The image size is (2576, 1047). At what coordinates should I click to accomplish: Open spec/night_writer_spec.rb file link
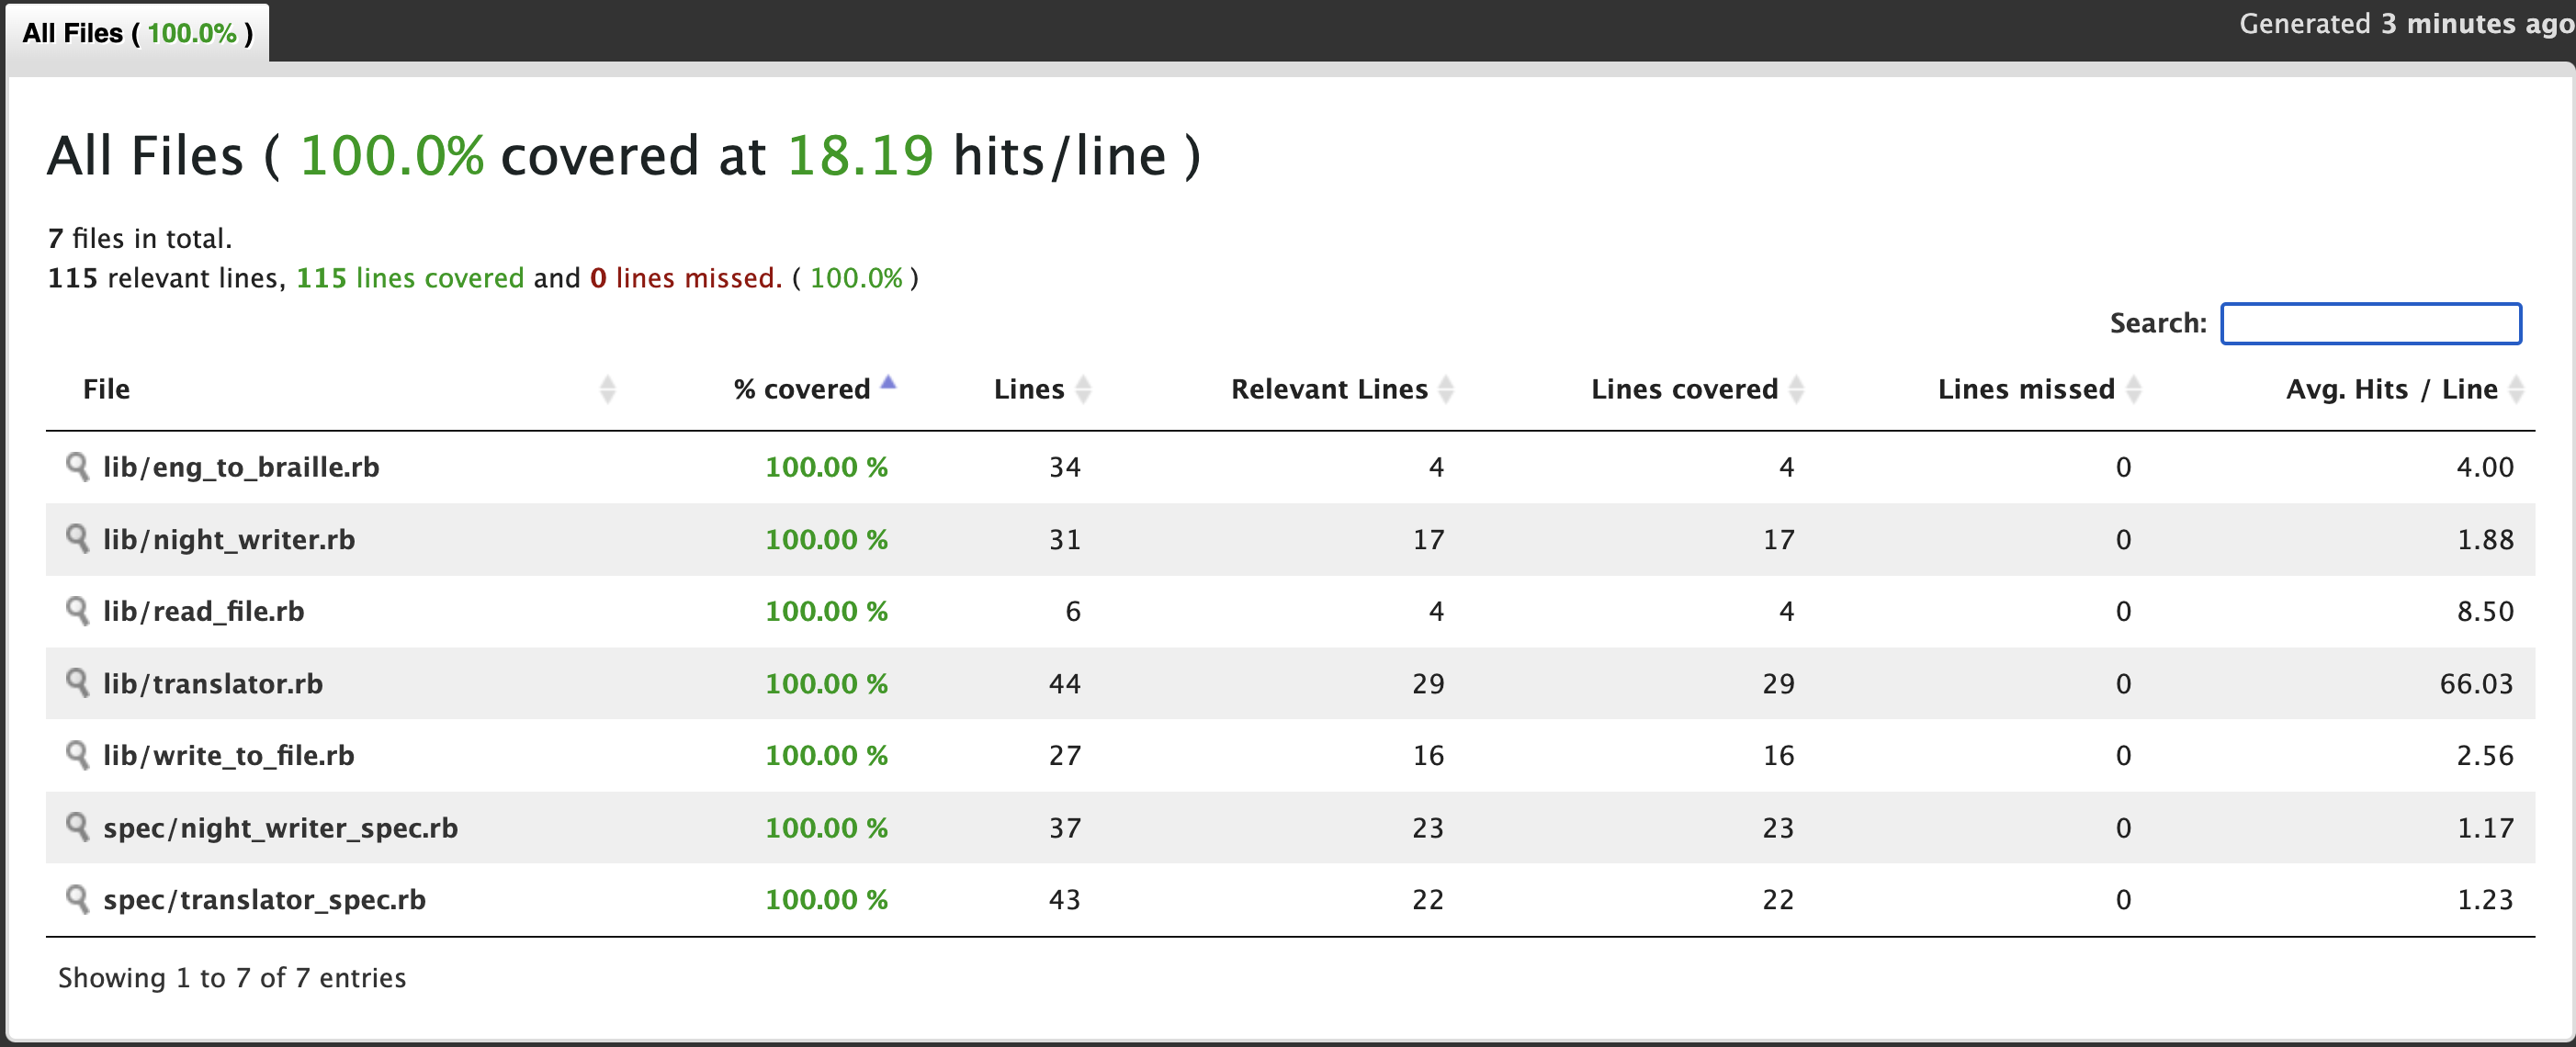[x=280, y=827]
